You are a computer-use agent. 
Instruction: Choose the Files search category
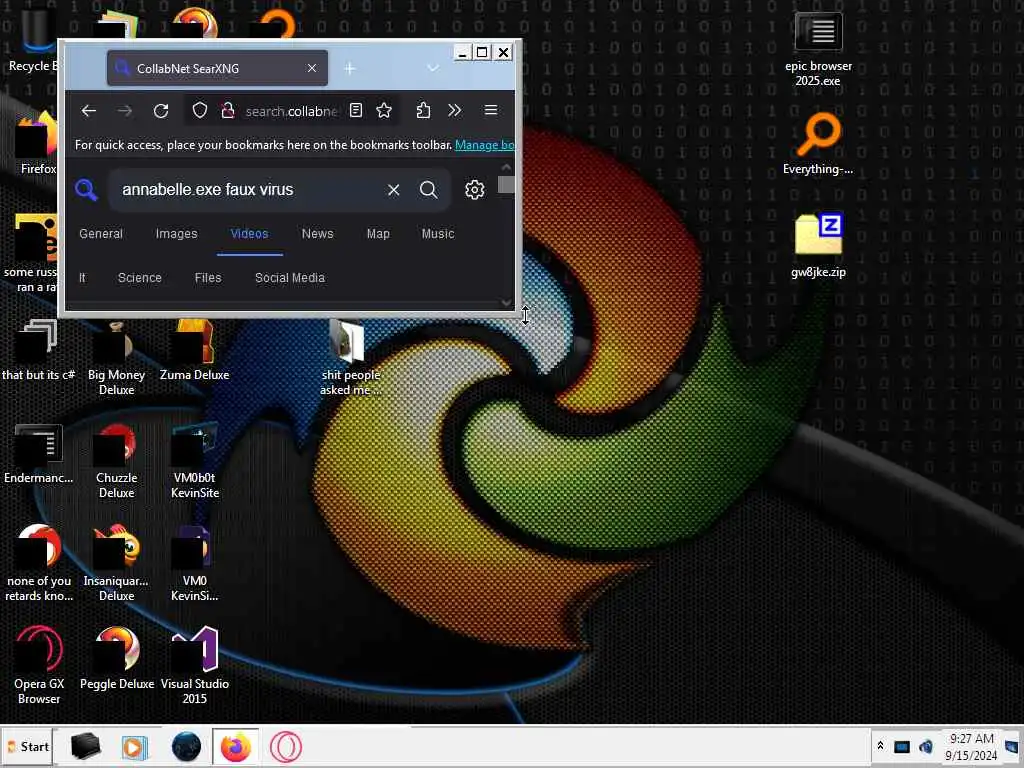coord(208,278)
